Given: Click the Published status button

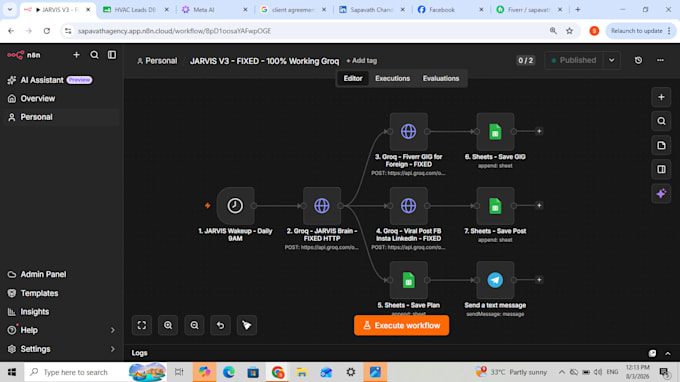Looking at the screenshot, I should (574, 60).
